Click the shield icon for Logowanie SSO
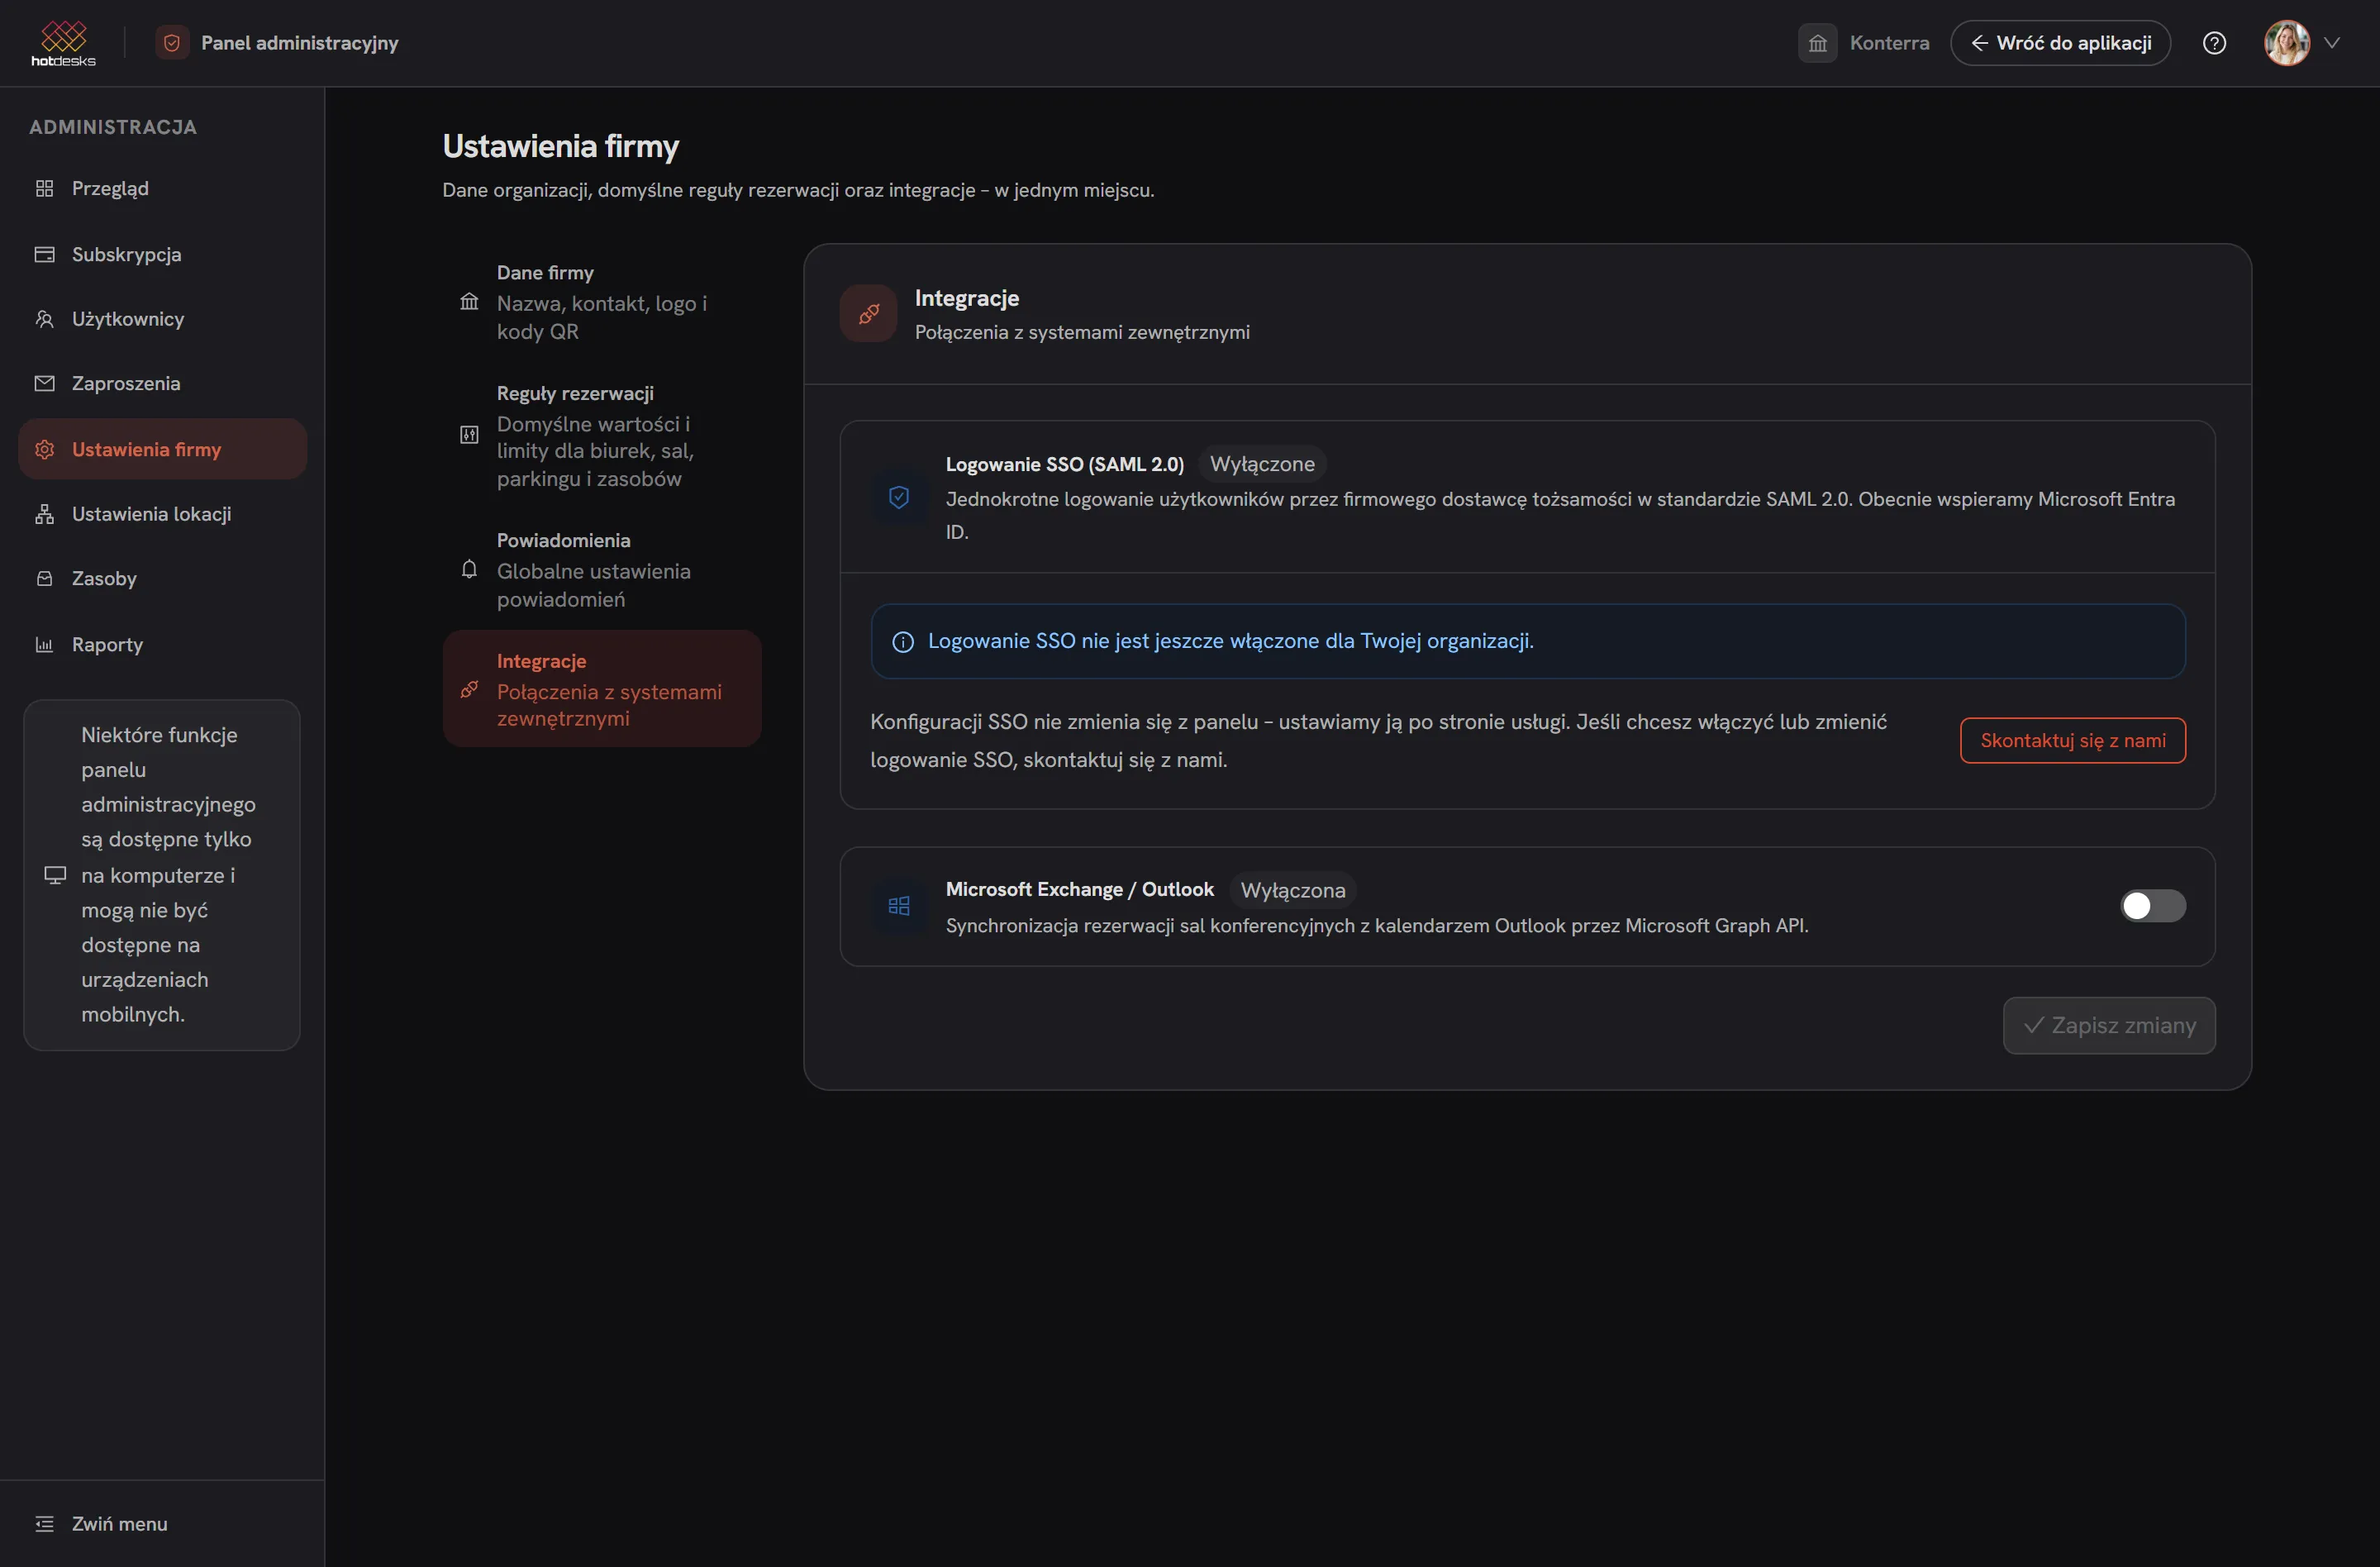 (x=898, y=497)
